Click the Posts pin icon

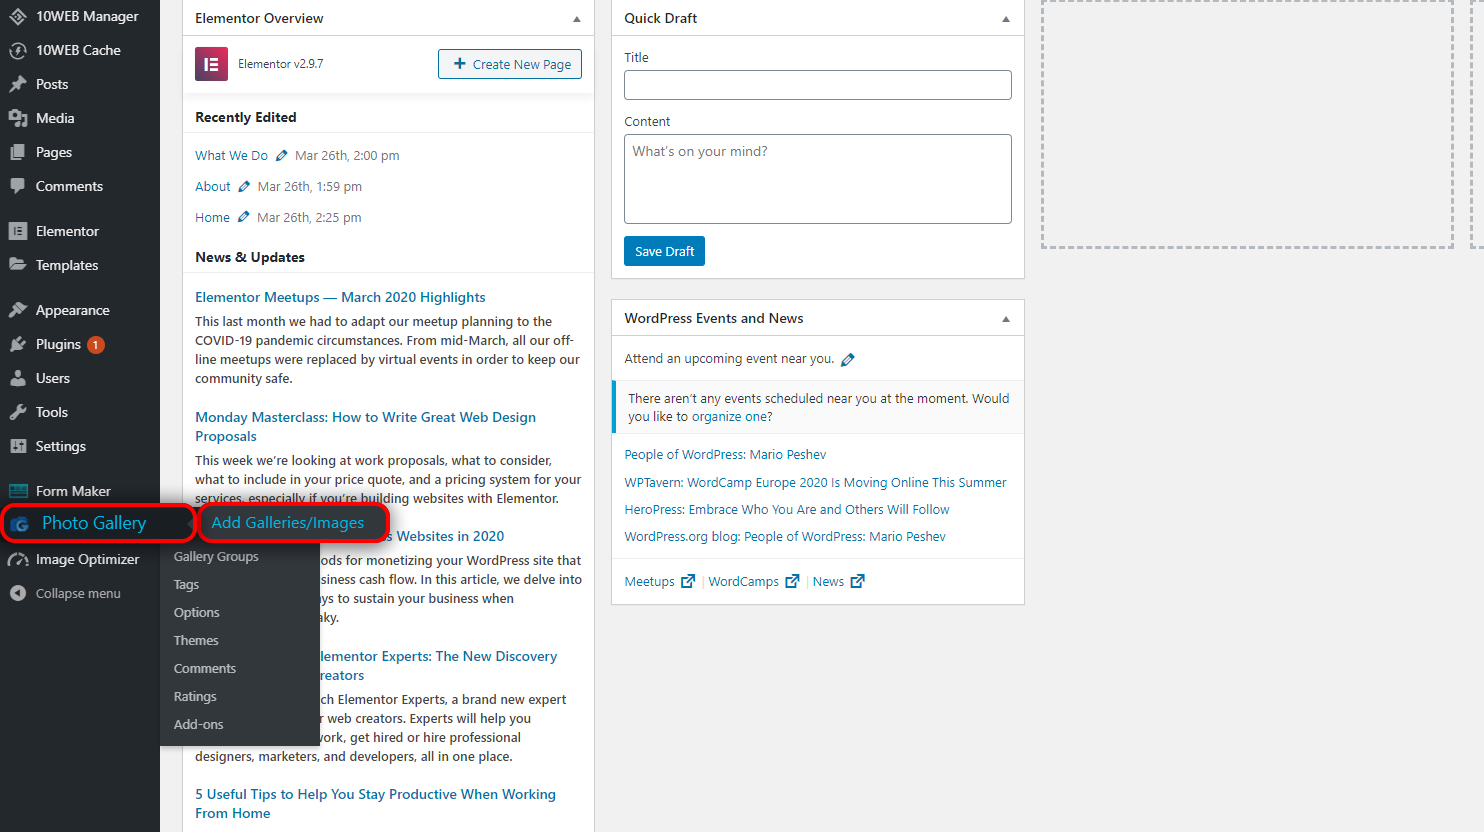(x=18, y=84)
